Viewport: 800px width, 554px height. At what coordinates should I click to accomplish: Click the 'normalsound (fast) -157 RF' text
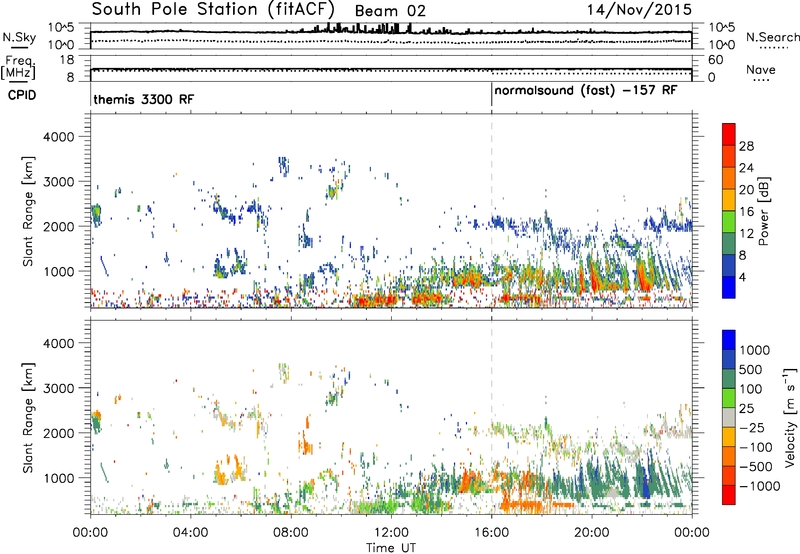tap(586, 91)
